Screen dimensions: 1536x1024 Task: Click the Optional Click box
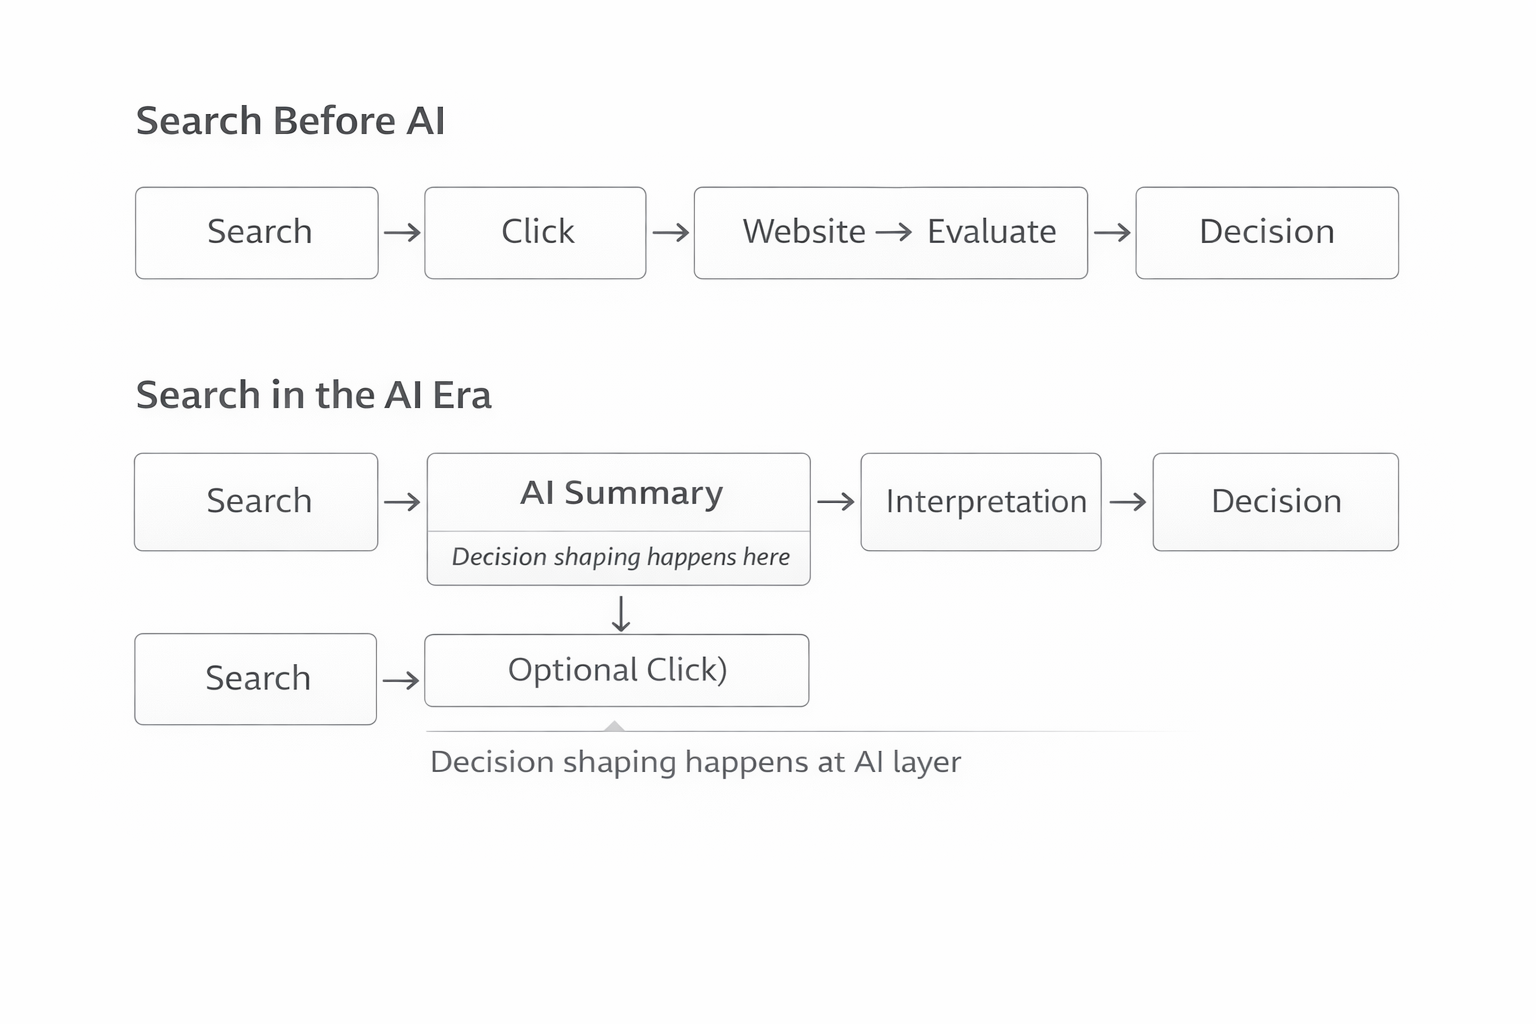point(617,670)
